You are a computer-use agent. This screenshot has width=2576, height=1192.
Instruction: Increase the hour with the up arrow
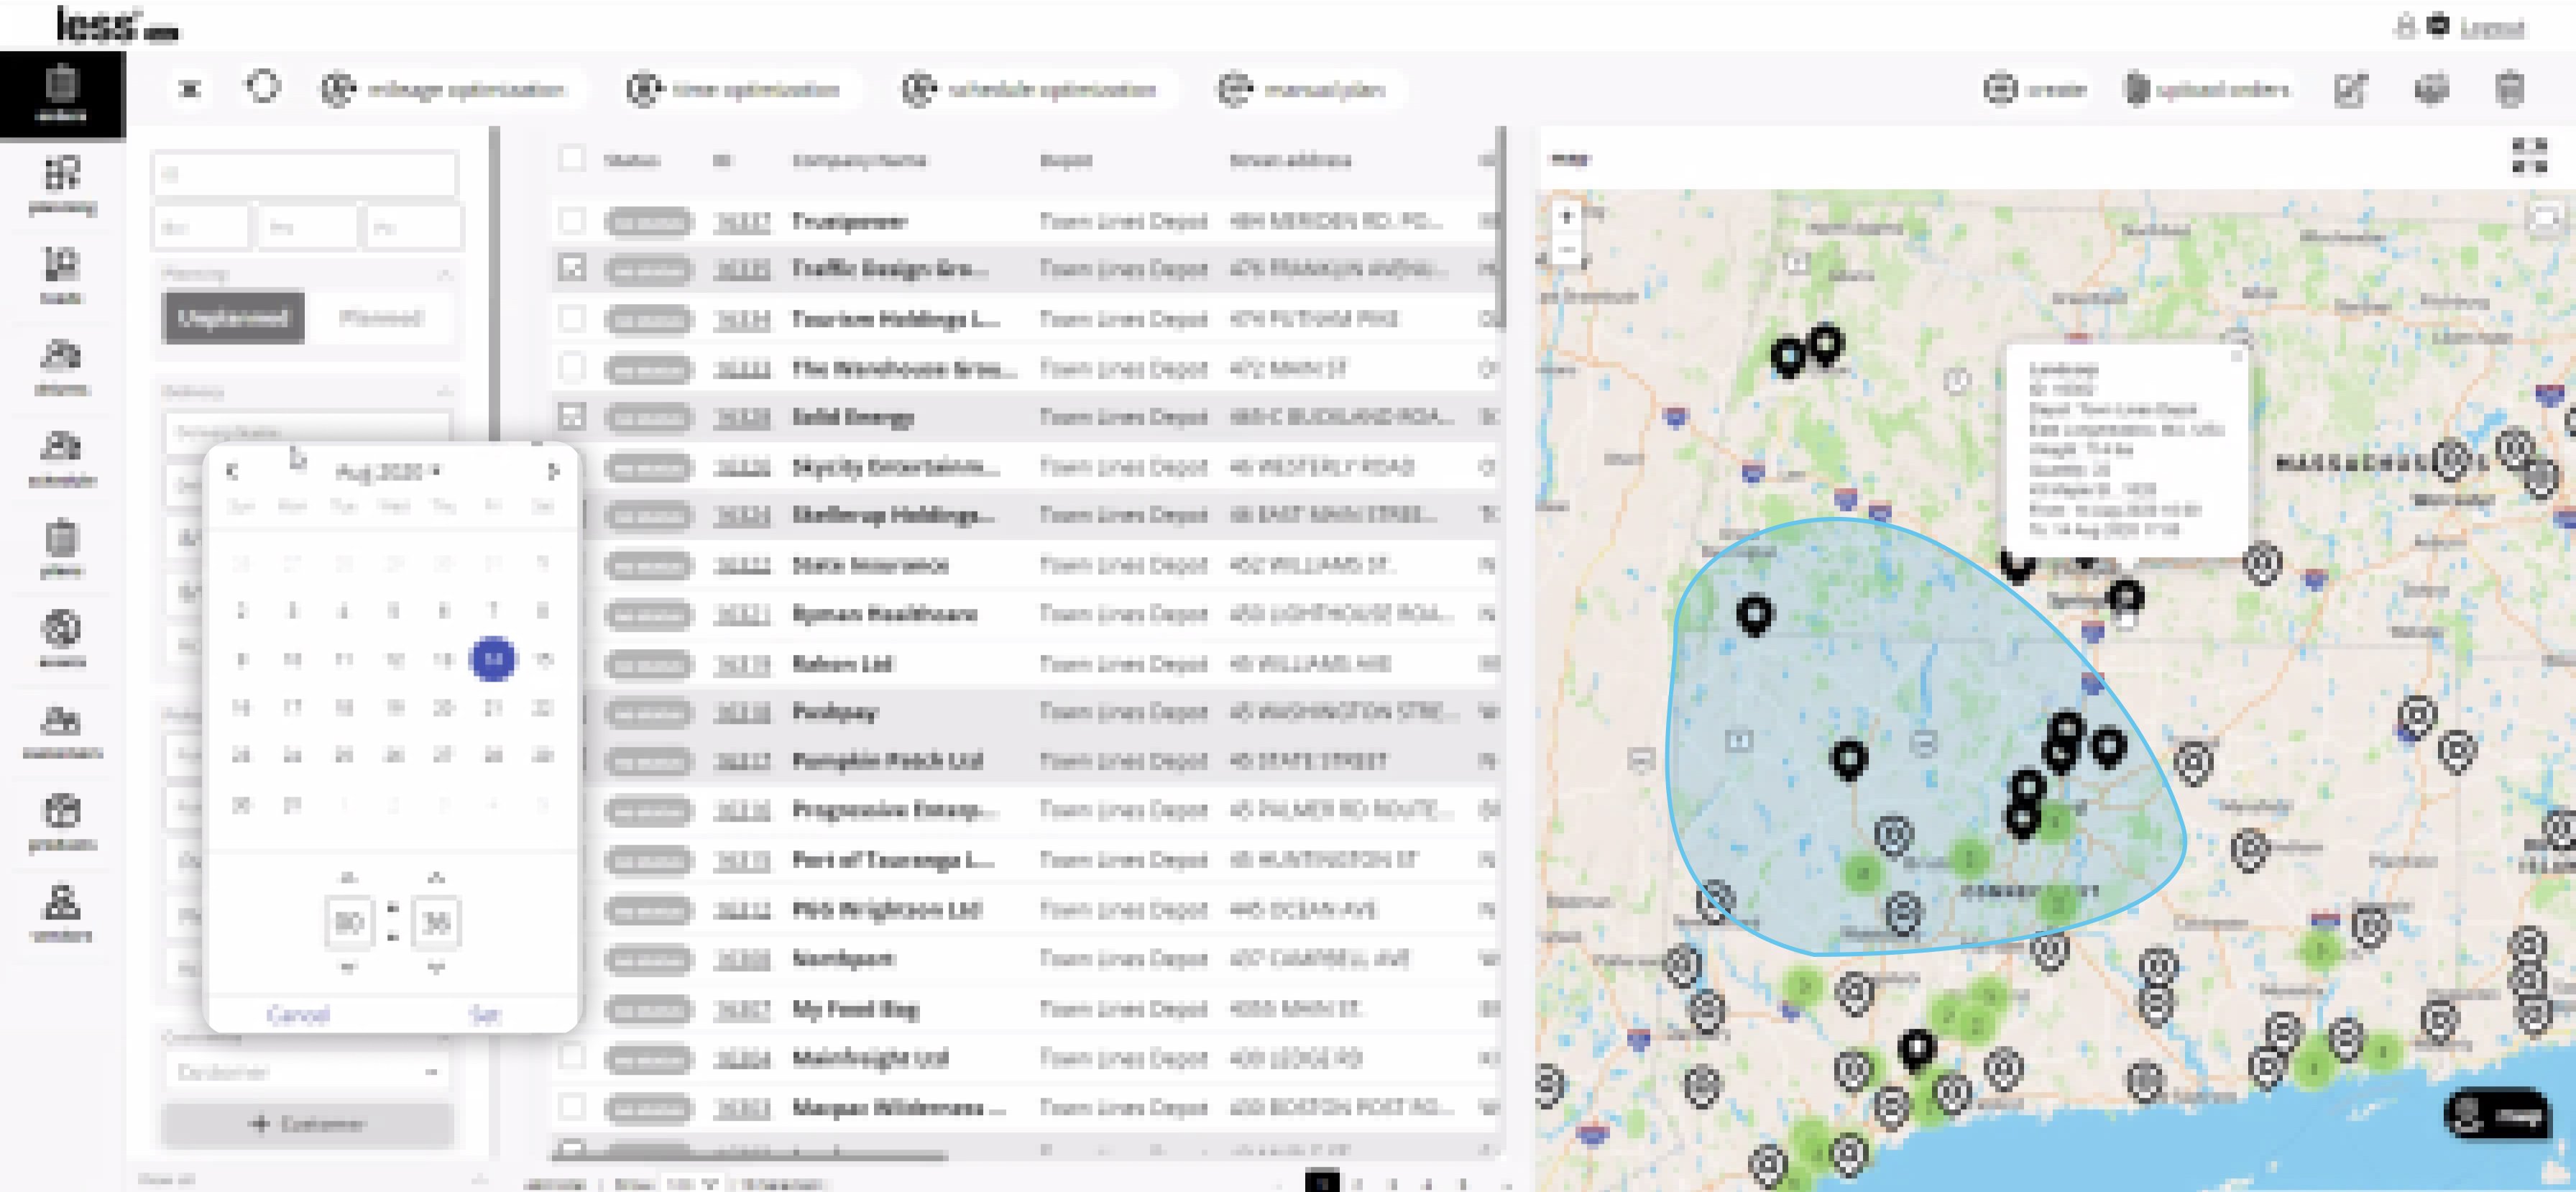[348, 878]
